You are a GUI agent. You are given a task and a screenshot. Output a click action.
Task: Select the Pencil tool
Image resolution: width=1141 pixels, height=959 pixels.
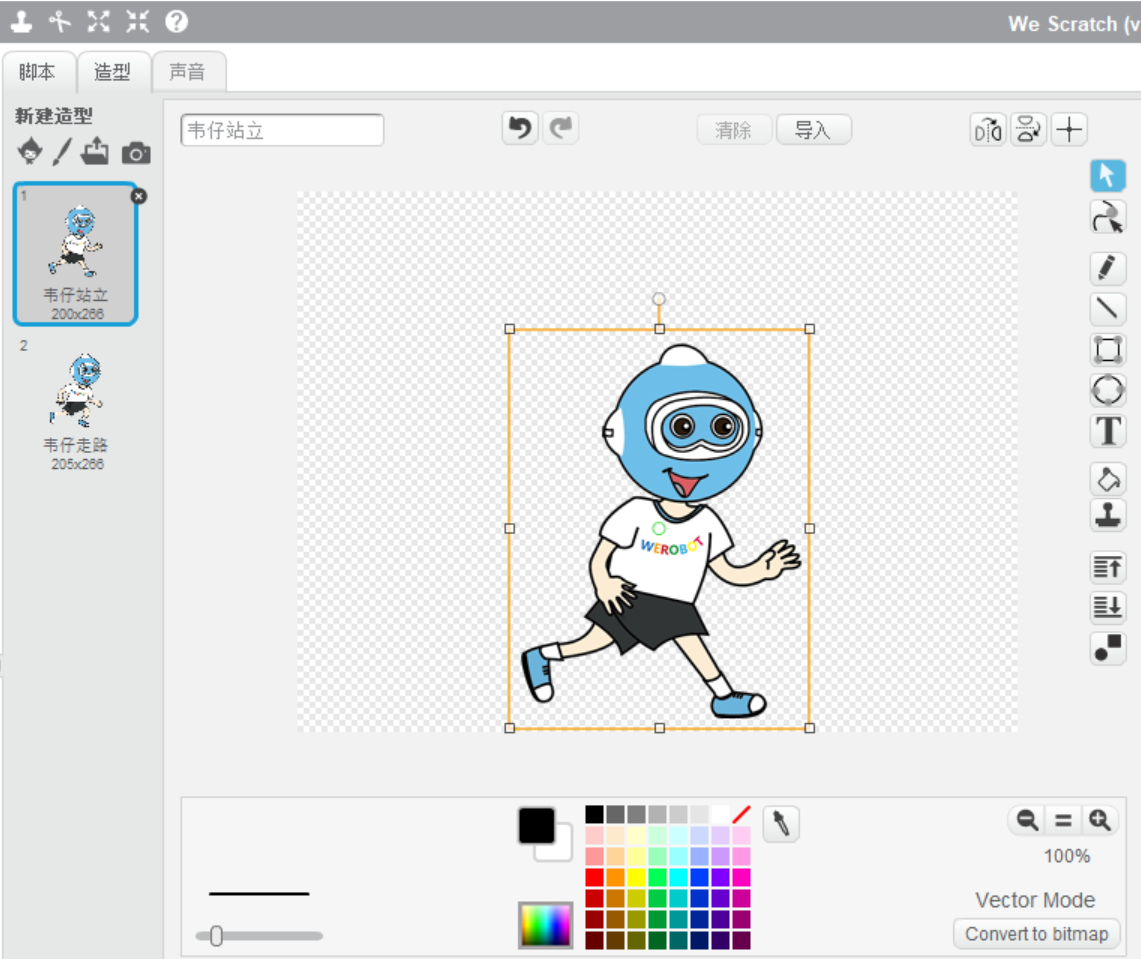click(1108, 268)
